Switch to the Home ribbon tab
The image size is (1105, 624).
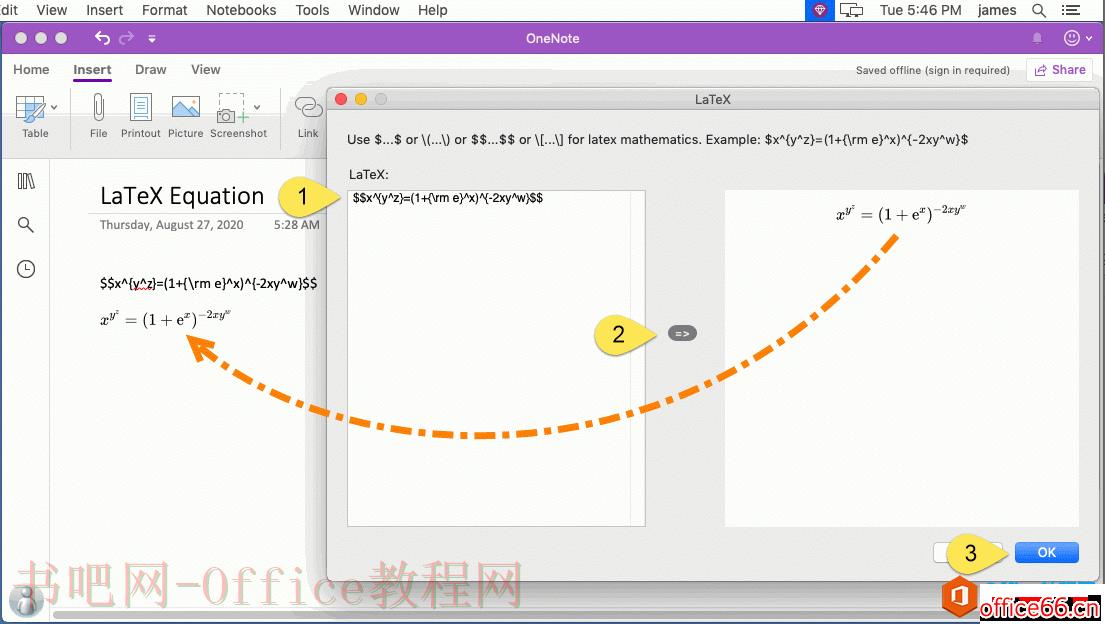[x=31, y=69]
